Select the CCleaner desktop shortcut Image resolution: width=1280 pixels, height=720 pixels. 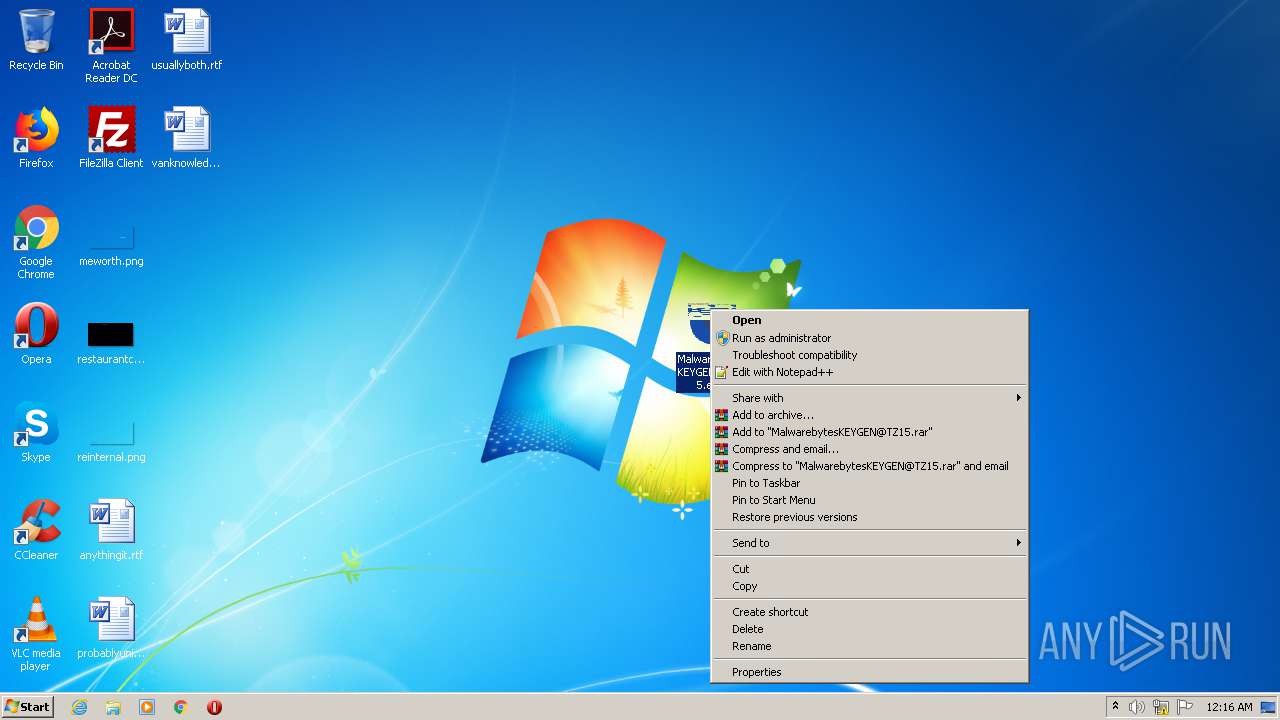[36, 530]
